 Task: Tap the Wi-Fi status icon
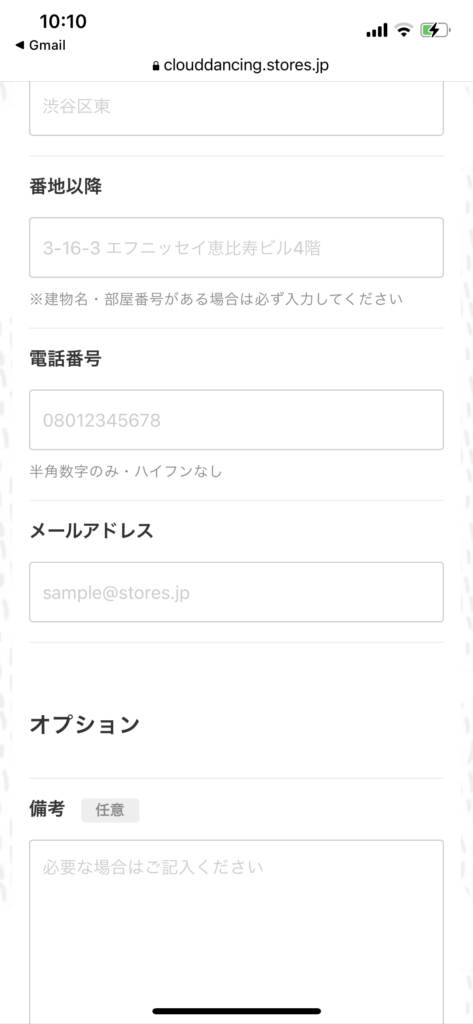click(x=404, y=30)
